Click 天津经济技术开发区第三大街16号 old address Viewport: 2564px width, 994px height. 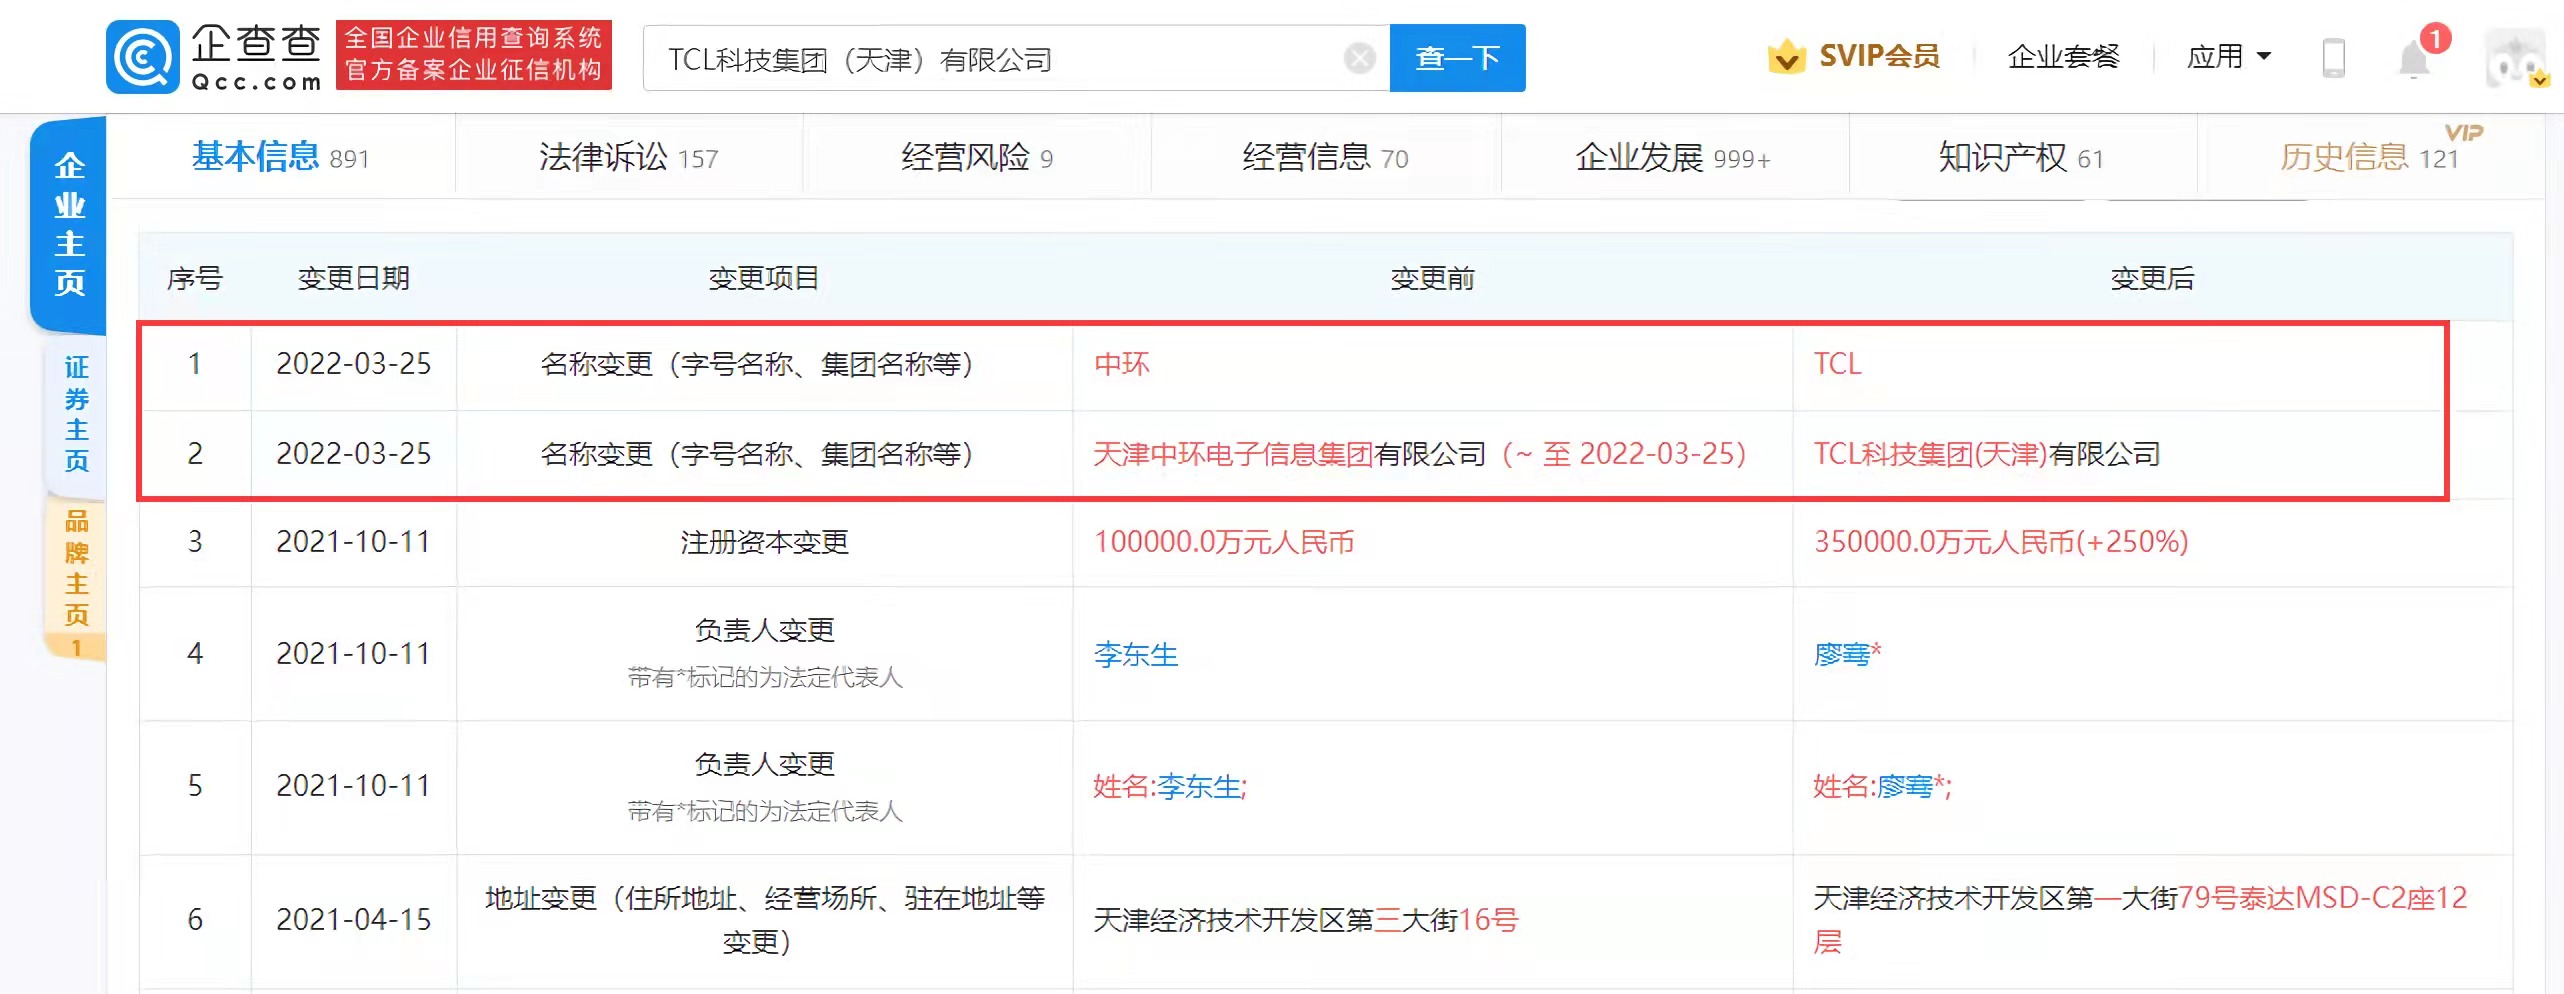[1305, 919]
